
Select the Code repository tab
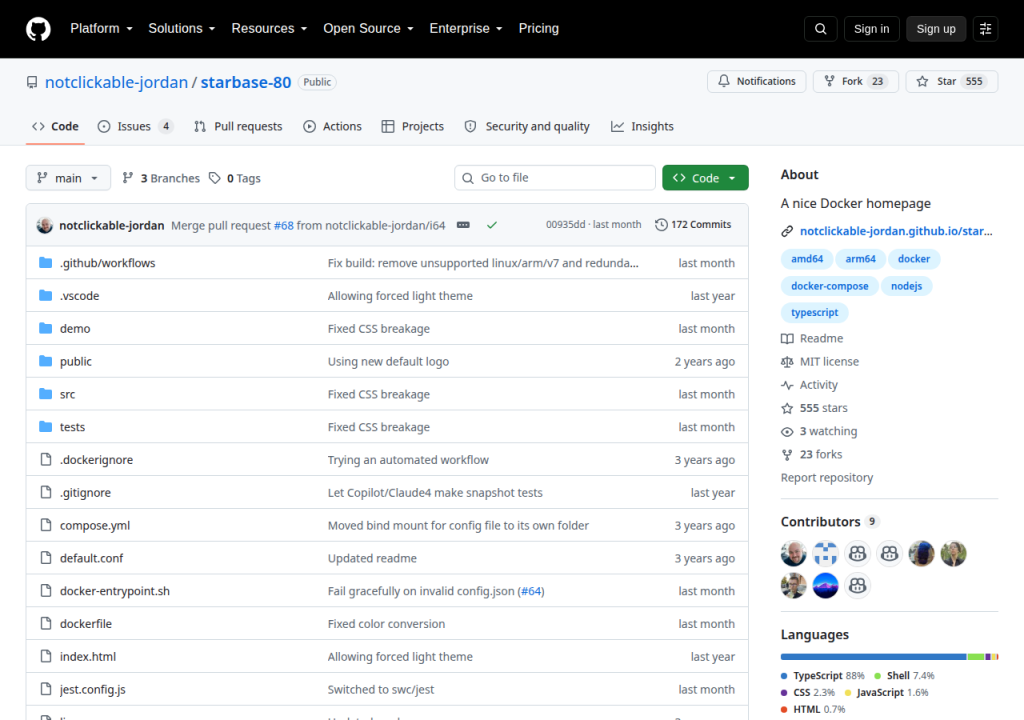tap(56, 127)
